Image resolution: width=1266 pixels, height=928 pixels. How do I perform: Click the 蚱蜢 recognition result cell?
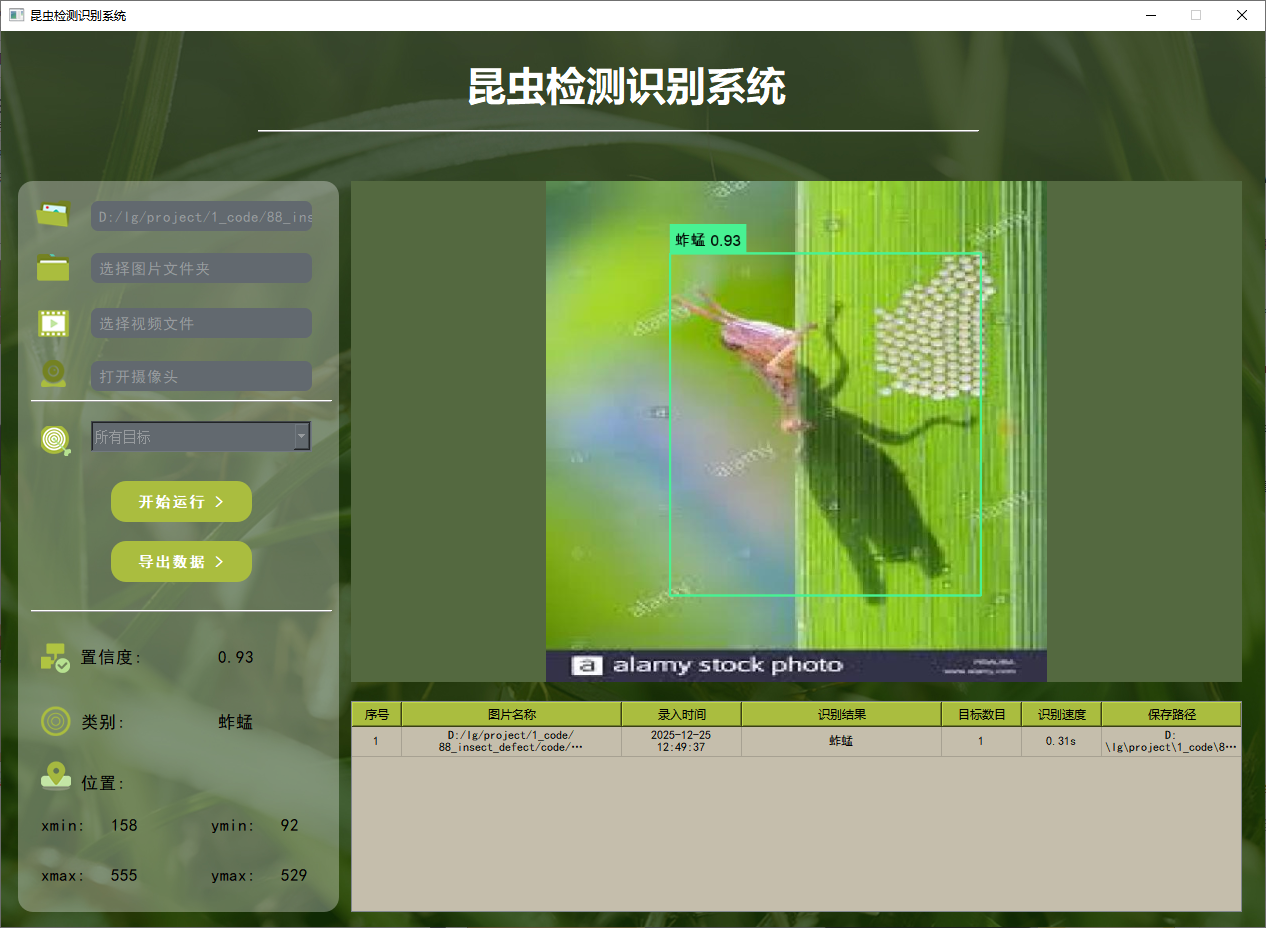841,741
